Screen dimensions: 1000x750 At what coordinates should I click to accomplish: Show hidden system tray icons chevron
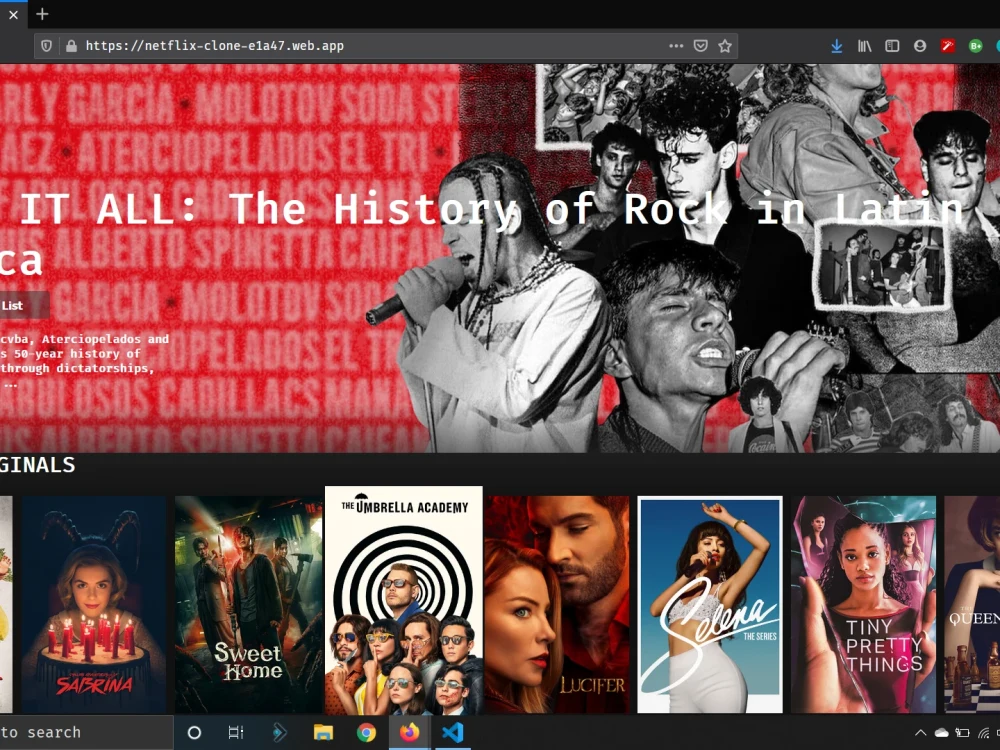point(920,733)
